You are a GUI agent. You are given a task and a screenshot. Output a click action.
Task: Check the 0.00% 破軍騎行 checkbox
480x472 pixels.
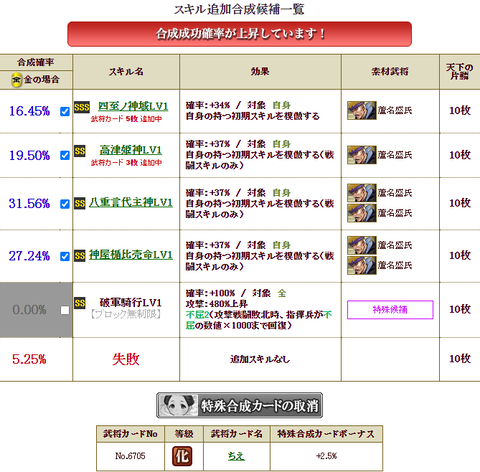[65, 310]
